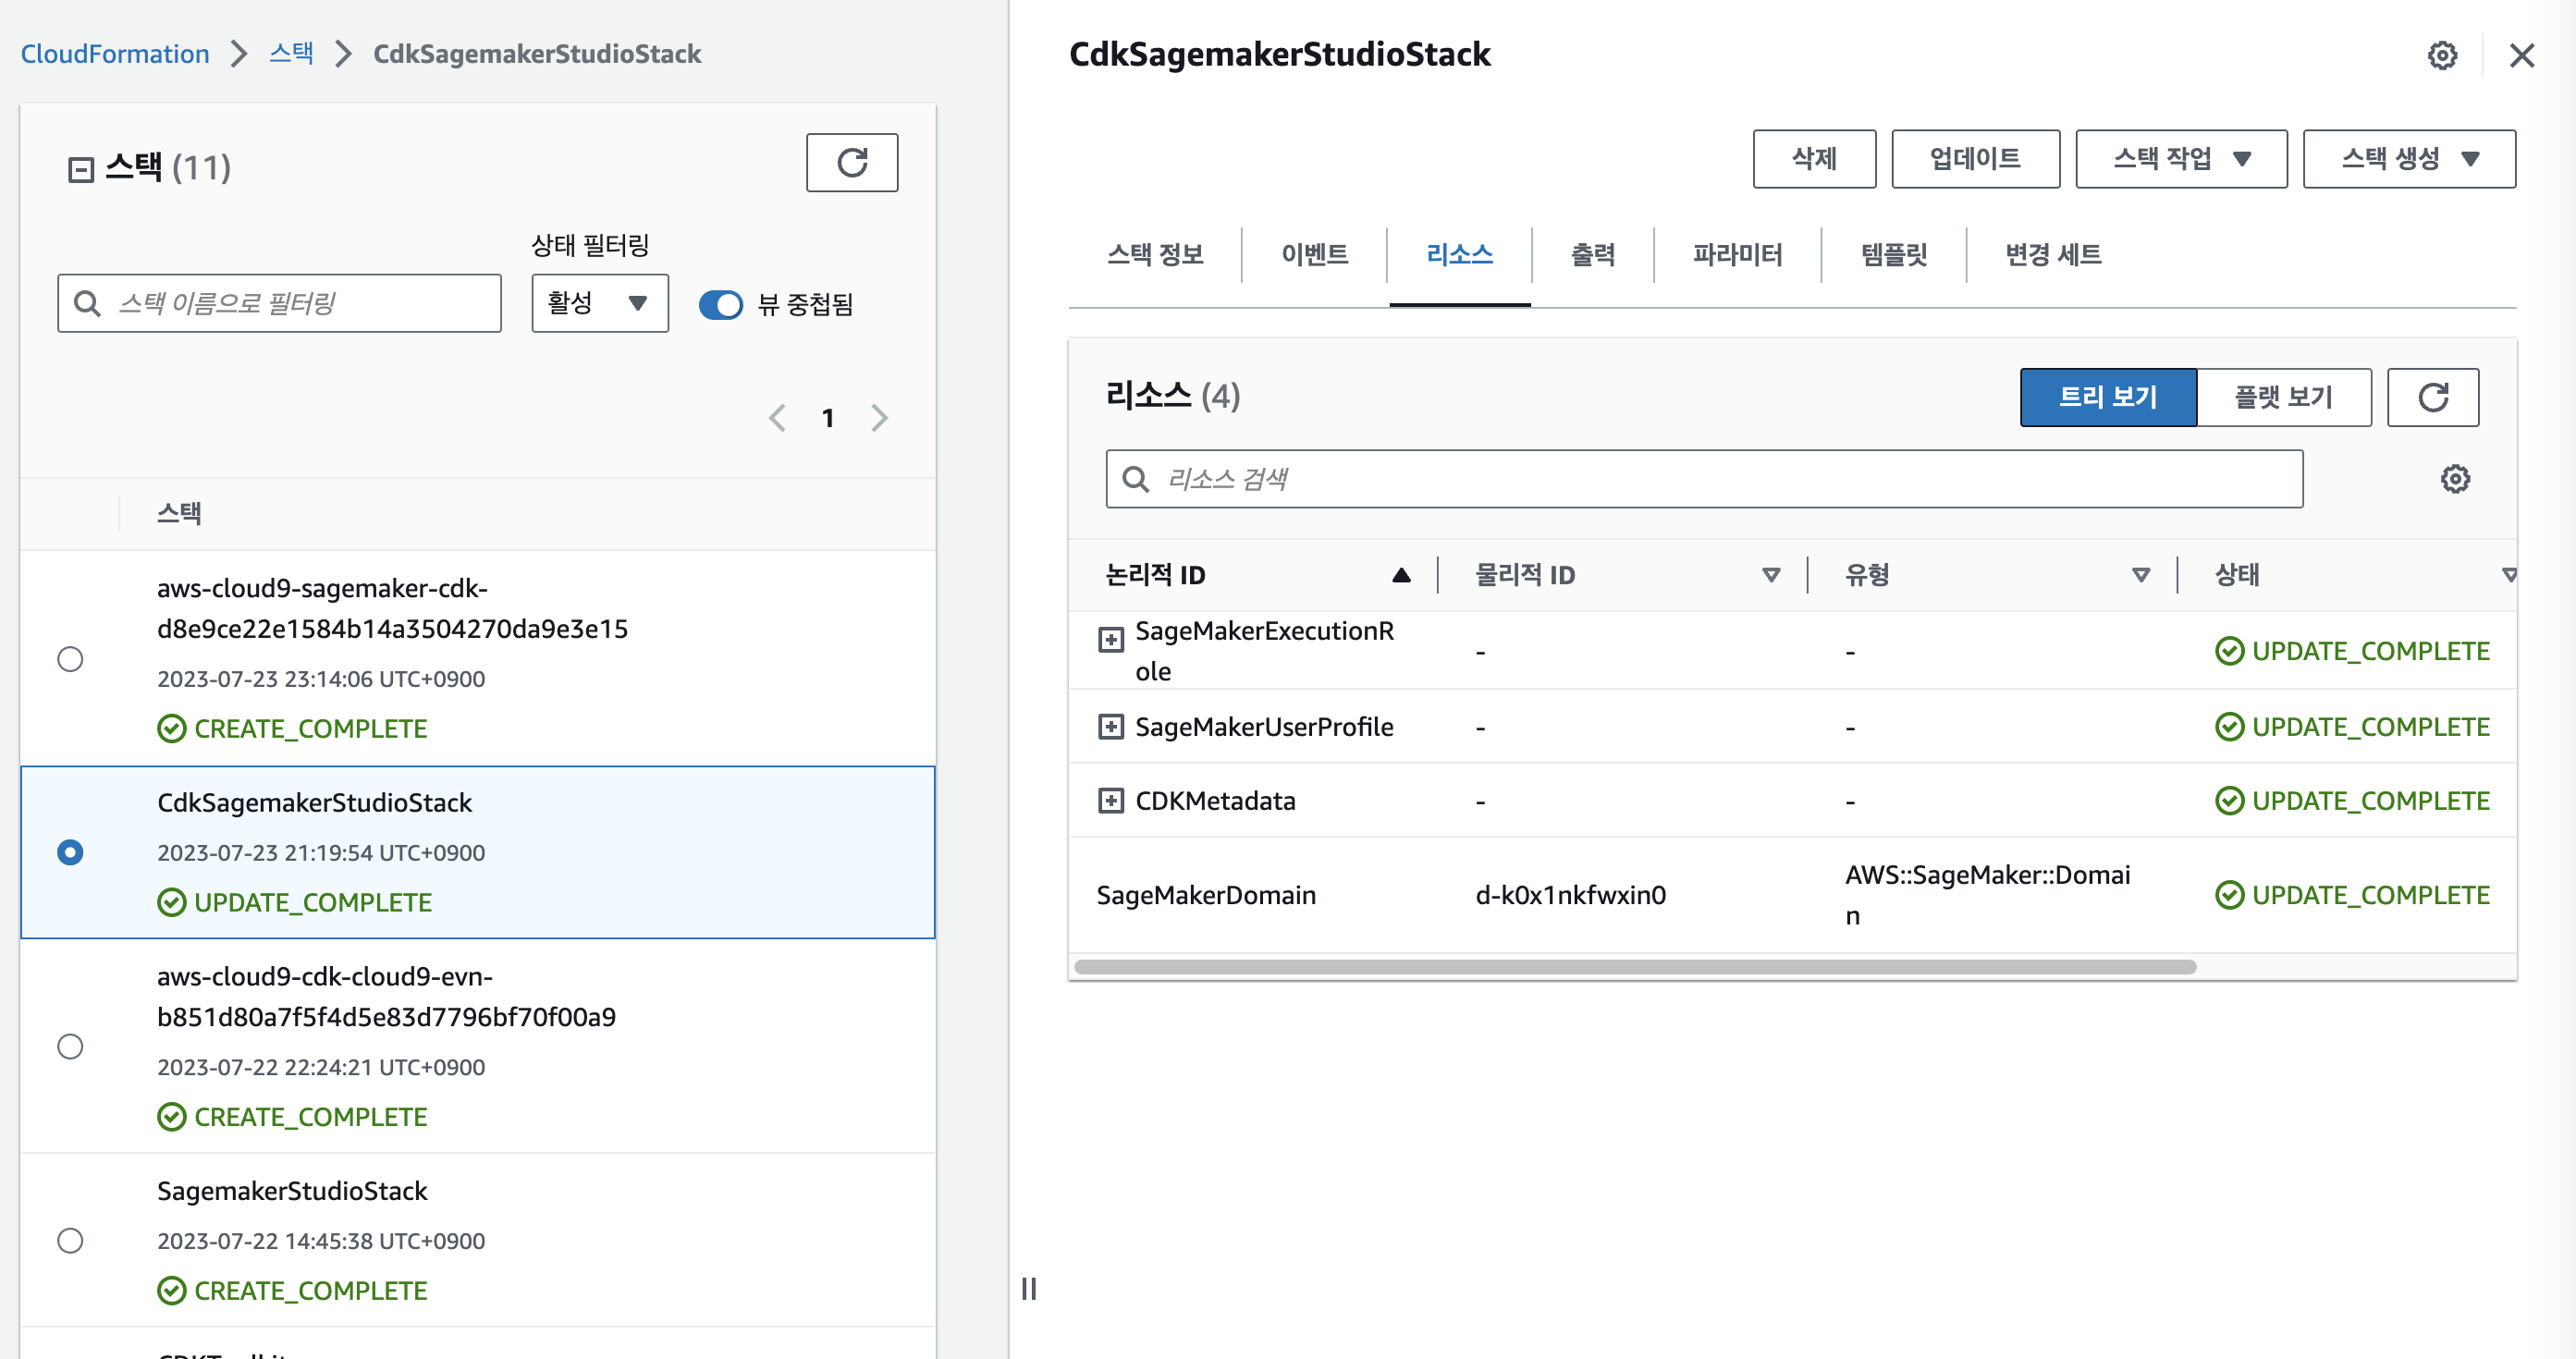The width and height of the screenshot is (2576, 1359).
Task: Go to previous stacks page arrow
Action: (777, 418)
